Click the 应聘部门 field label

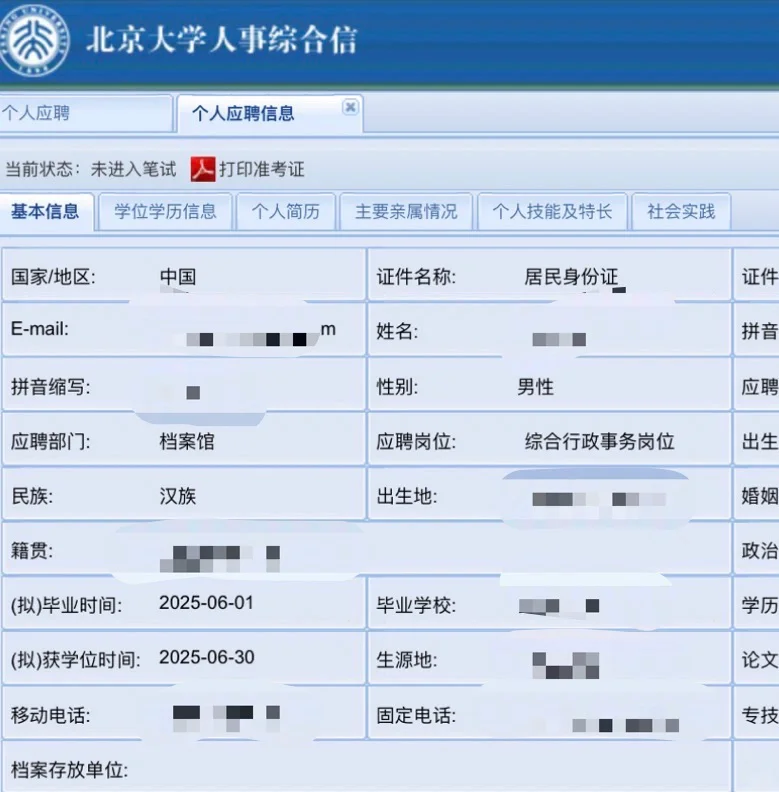(x=51, y=442)
